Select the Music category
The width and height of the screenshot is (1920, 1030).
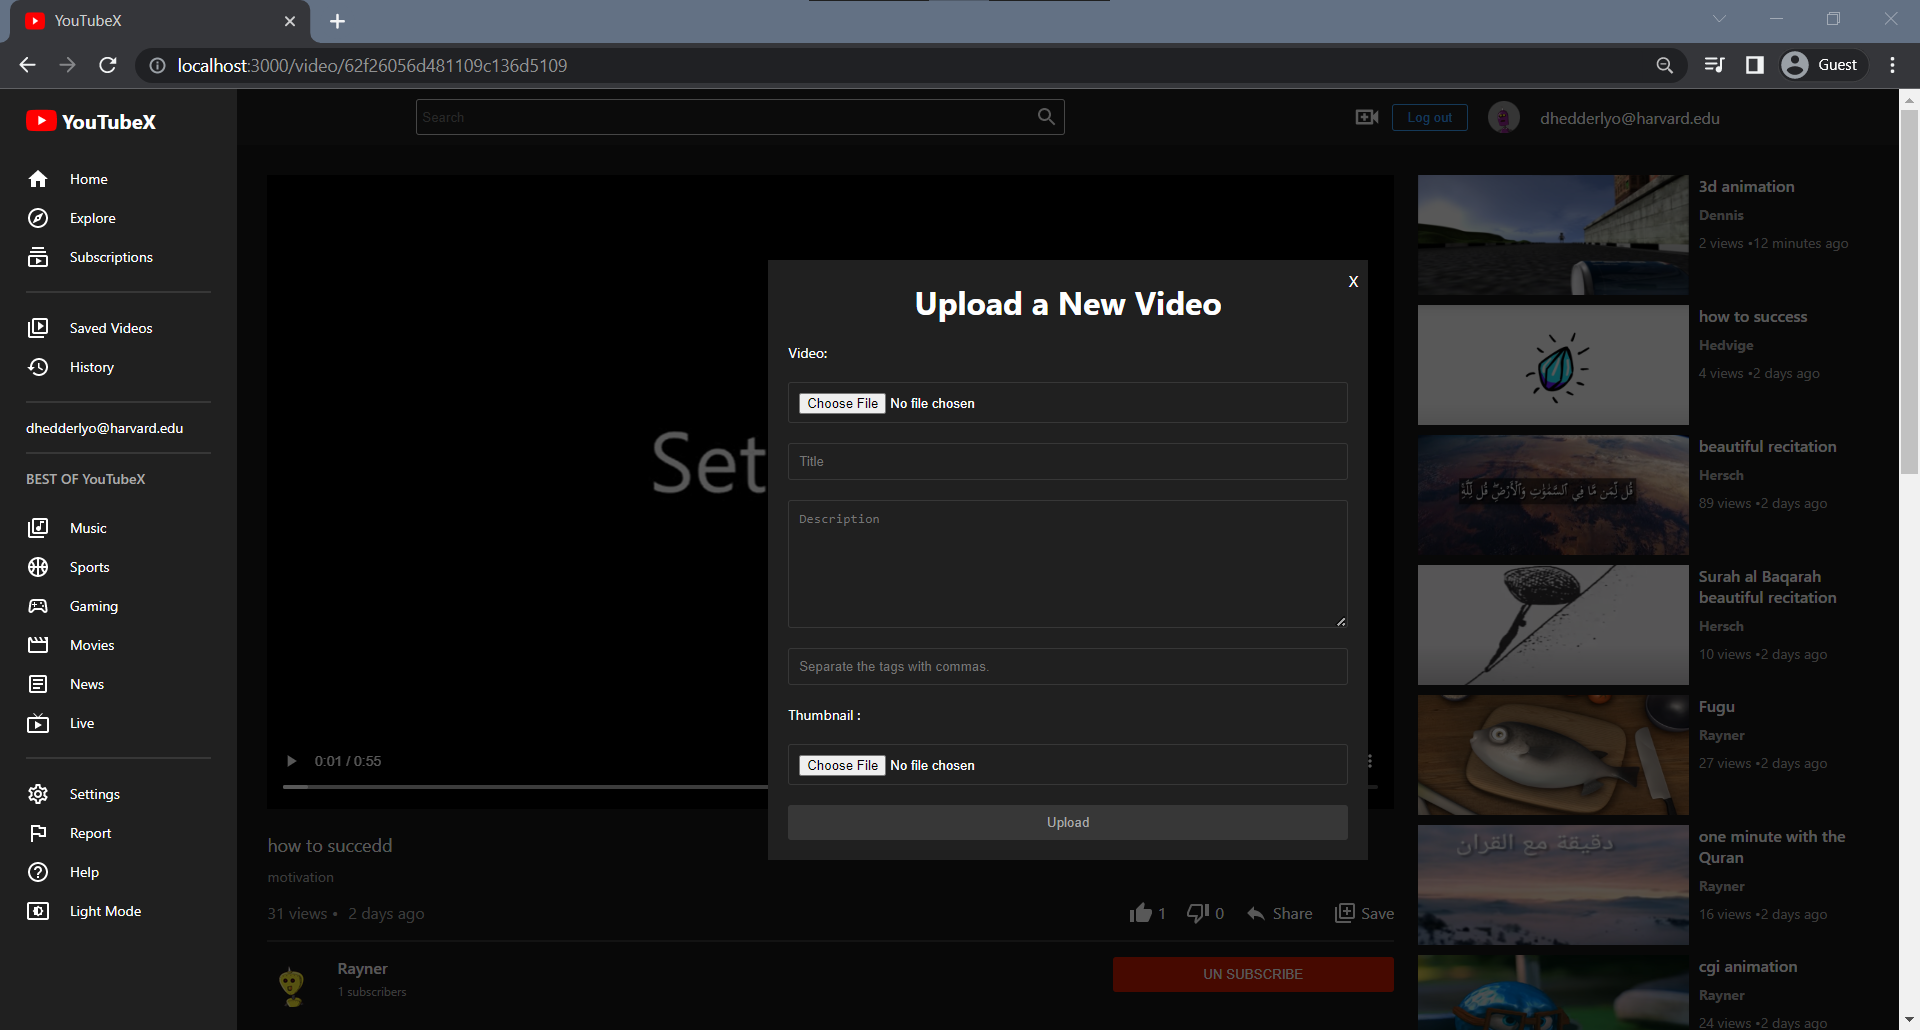pyautogui.click(x=88, y=528)
